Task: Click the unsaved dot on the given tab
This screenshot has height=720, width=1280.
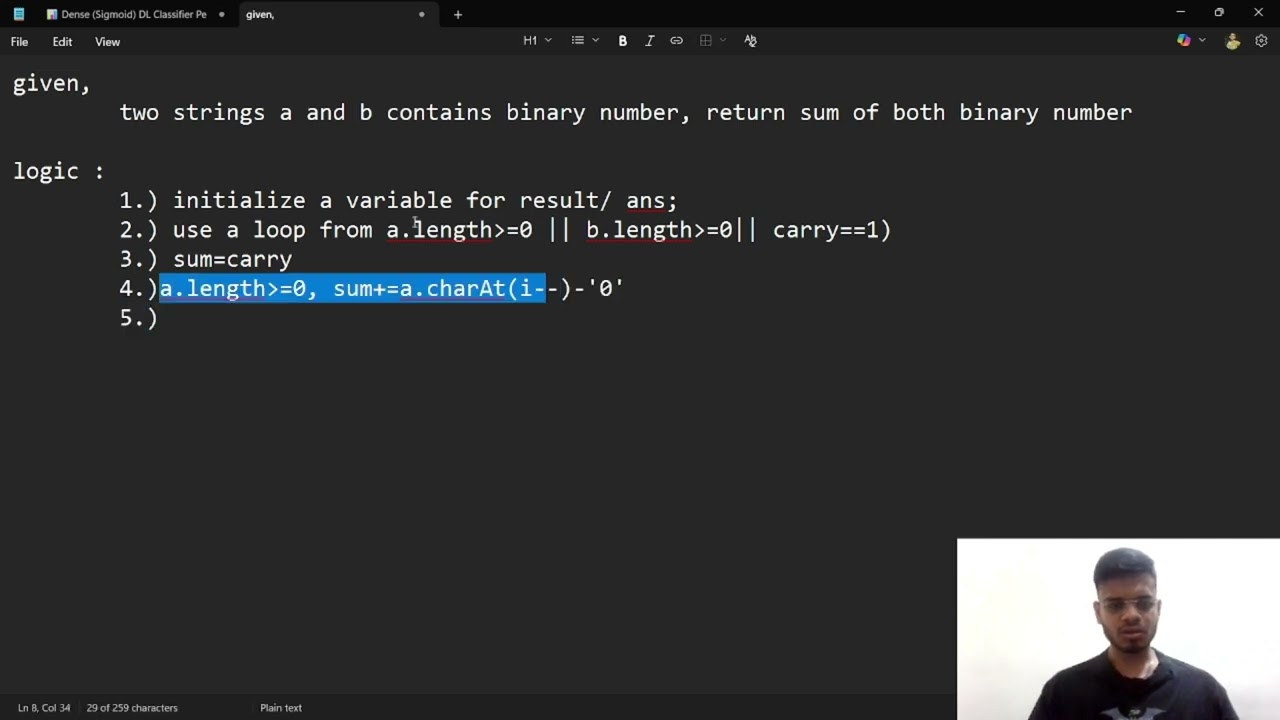Action: [x=421, y=14]
